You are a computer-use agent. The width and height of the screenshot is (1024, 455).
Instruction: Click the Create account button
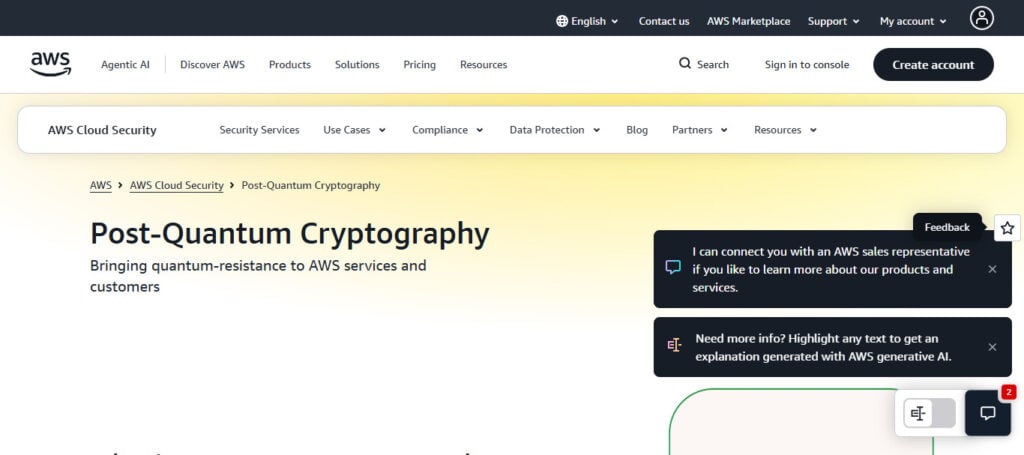(933, 65)
